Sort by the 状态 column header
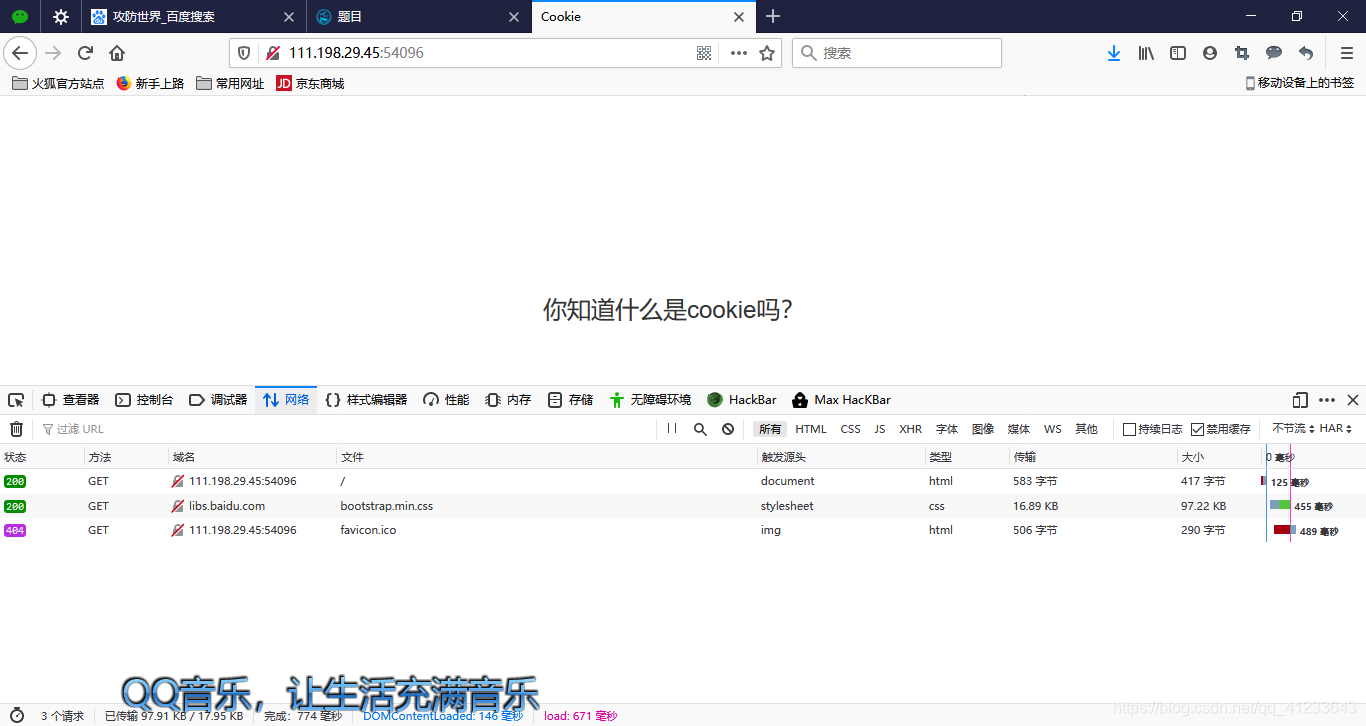This screenshot has width=1366, height=726. pos(42,457)
